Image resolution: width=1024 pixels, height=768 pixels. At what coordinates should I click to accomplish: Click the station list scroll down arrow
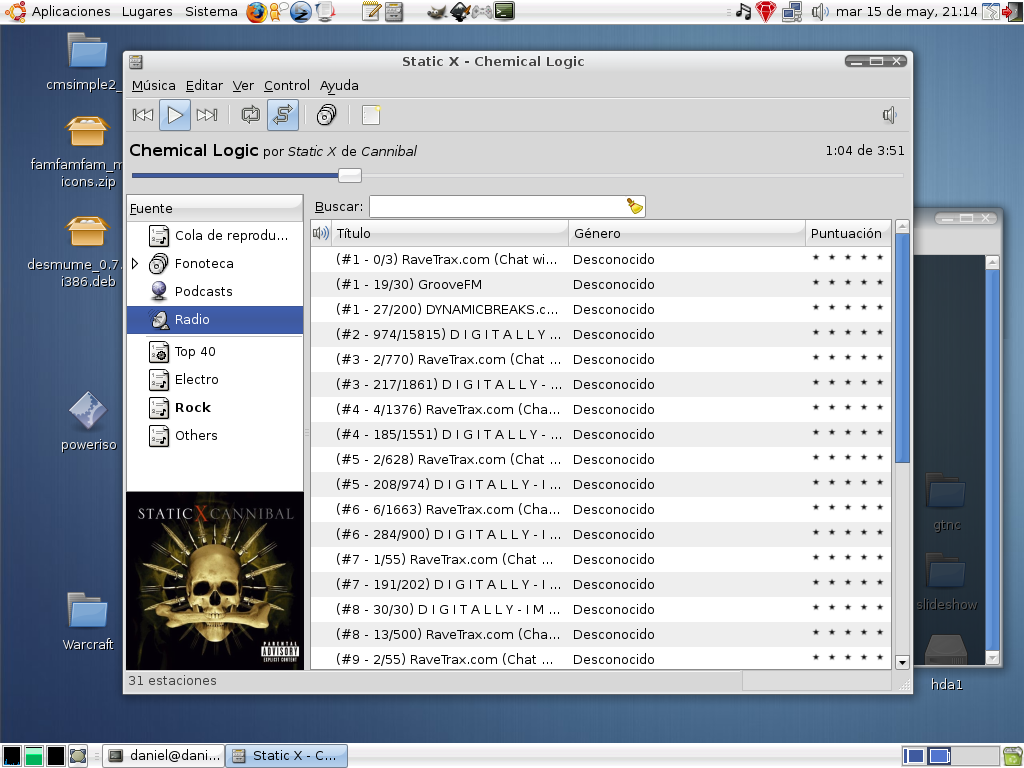[903, 662]
